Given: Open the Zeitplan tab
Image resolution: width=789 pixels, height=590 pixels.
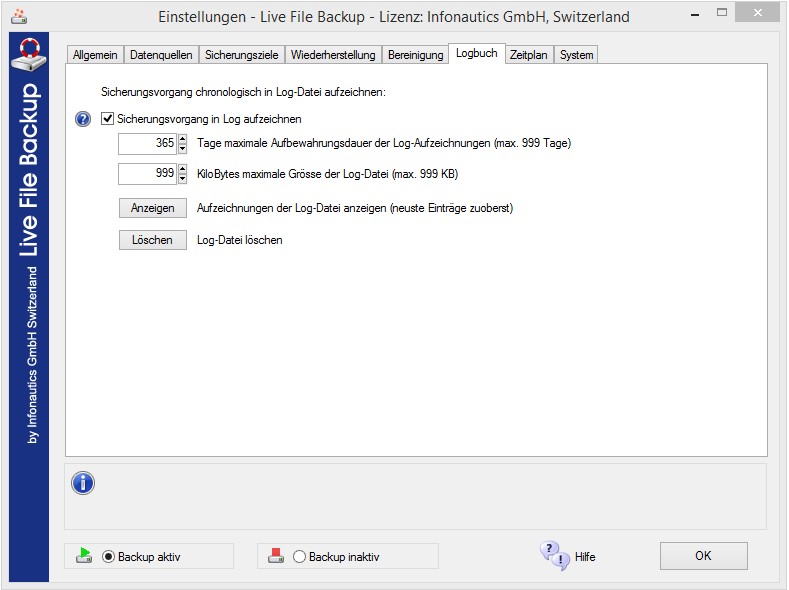Looking at the screenshot, I should (528, 55).
